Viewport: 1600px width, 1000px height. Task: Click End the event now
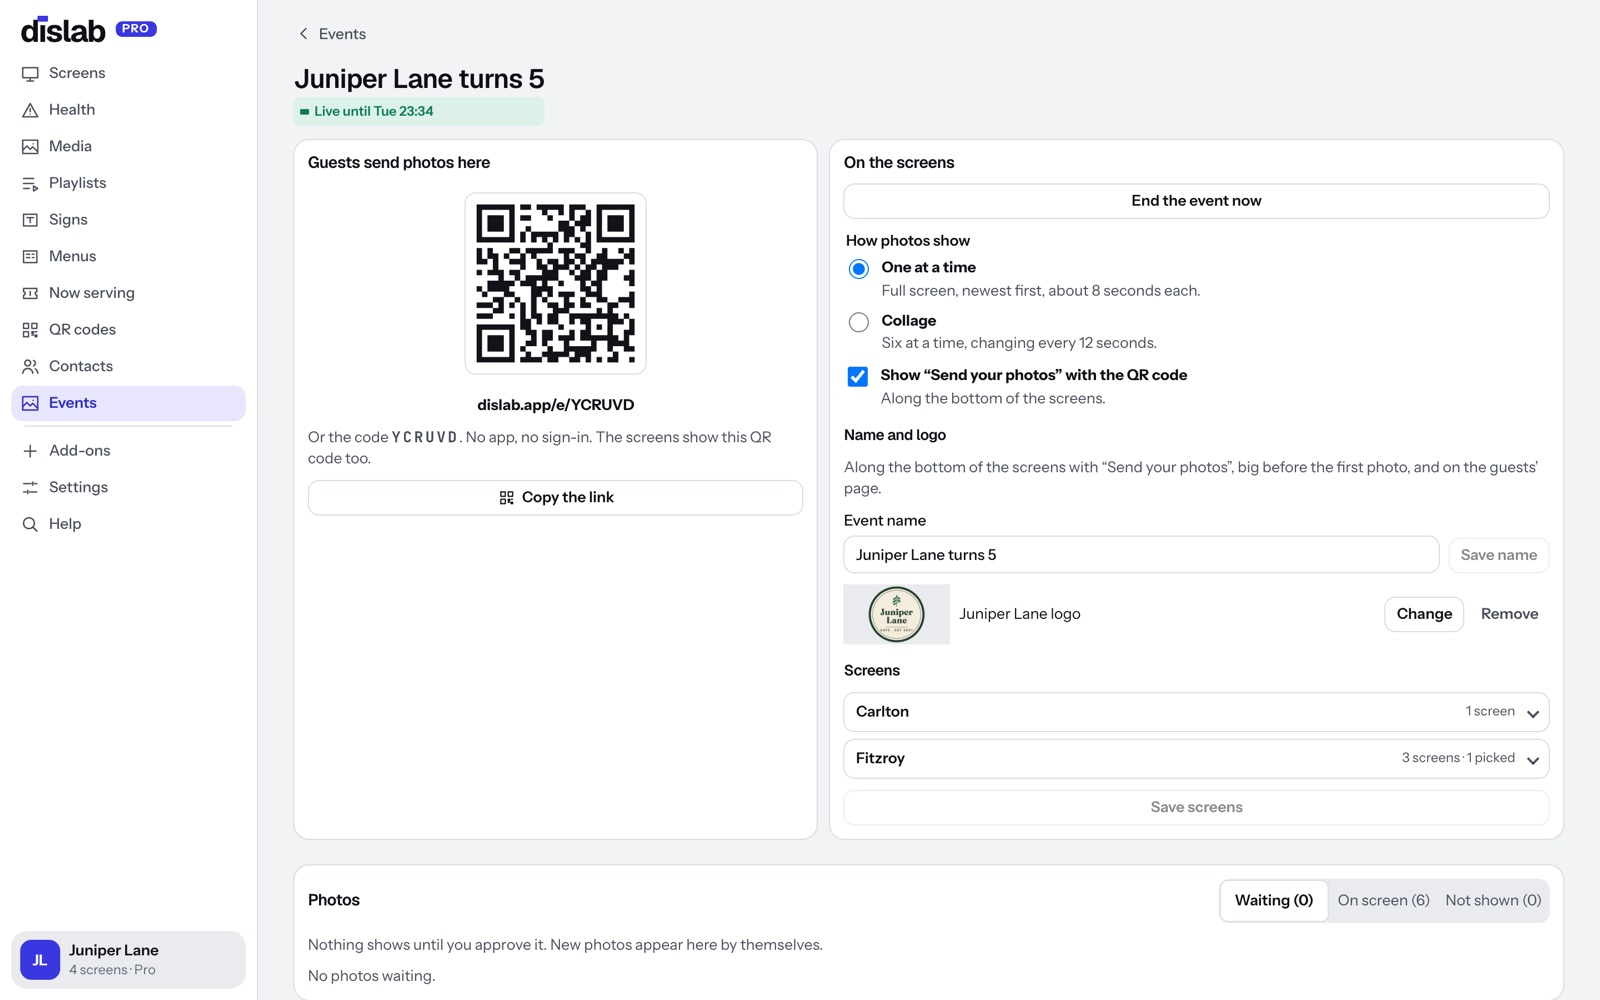point(1196,201)
